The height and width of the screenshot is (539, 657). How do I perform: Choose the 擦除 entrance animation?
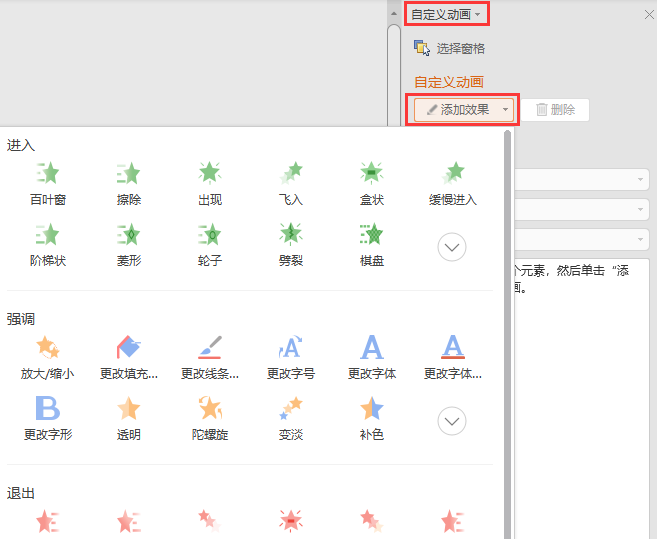click(129, 183)
